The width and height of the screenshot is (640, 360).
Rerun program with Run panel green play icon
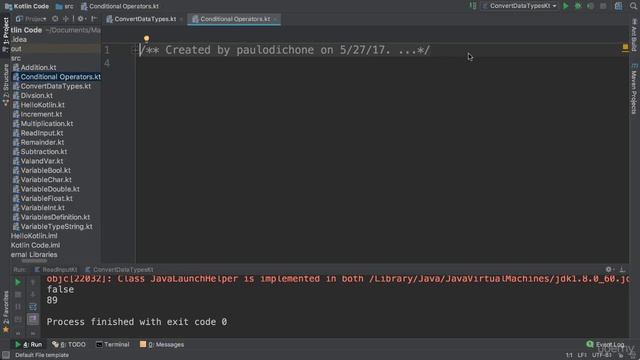point(18,282)
